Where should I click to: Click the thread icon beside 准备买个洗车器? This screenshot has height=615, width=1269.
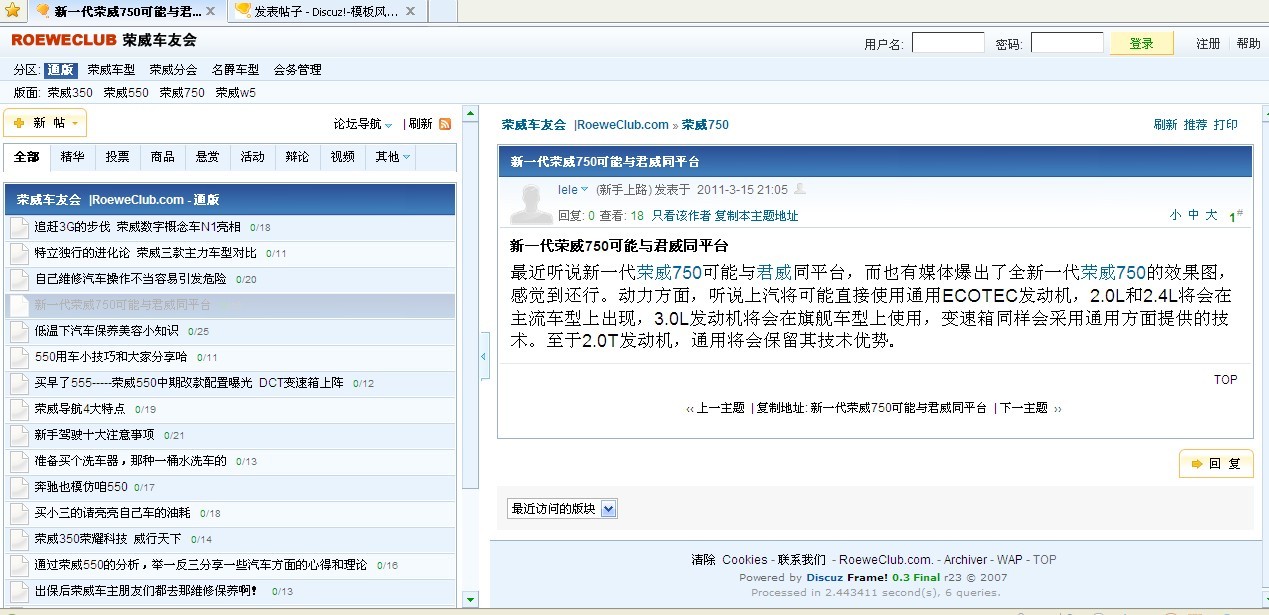tap(19, 461)
